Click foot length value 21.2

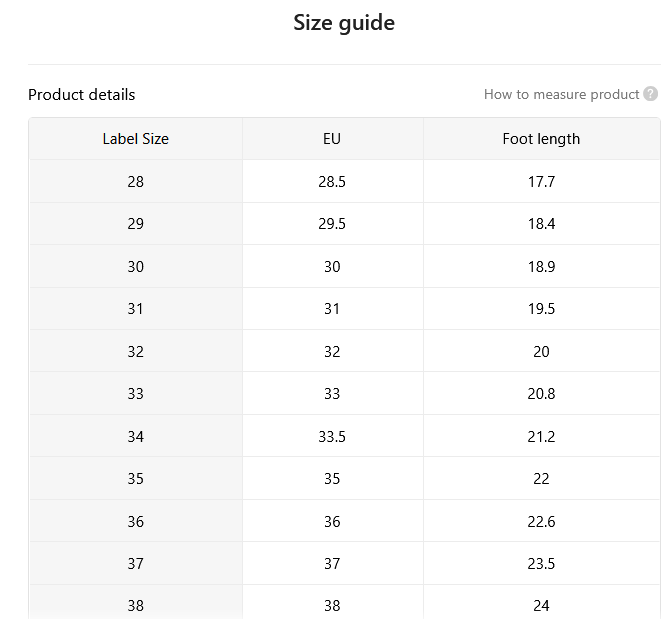pyautogui.click(x=542, y=436)
